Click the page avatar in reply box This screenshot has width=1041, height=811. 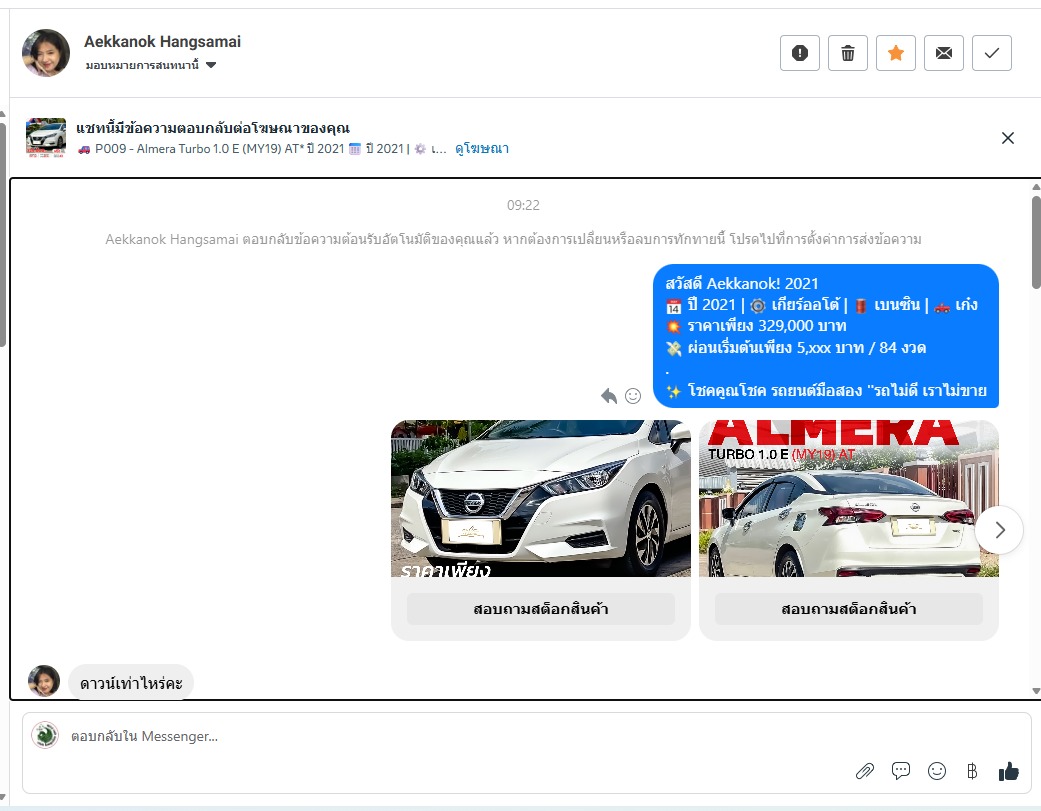(45, 735)
